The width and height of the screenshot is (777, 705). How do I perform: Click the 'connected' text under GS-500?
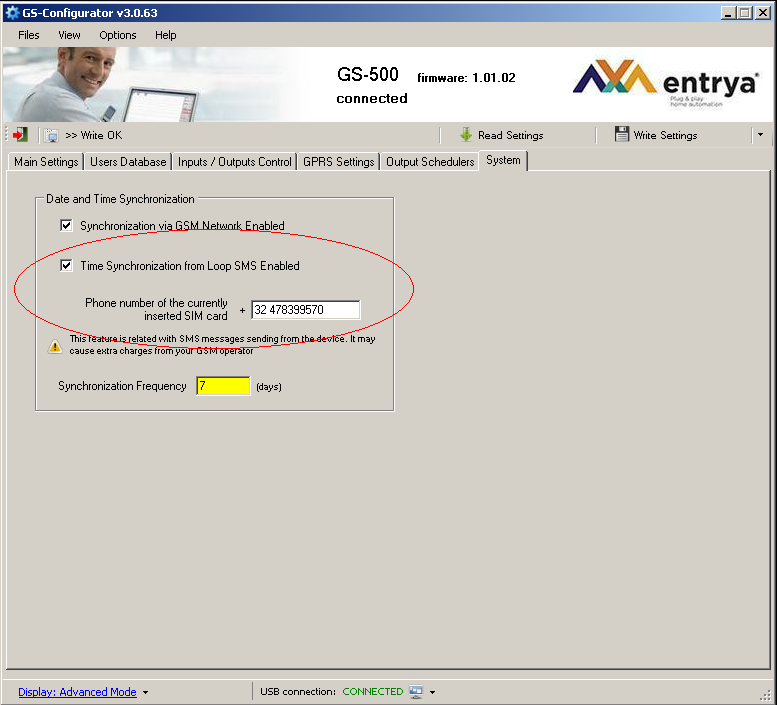[x=372, y=99]
